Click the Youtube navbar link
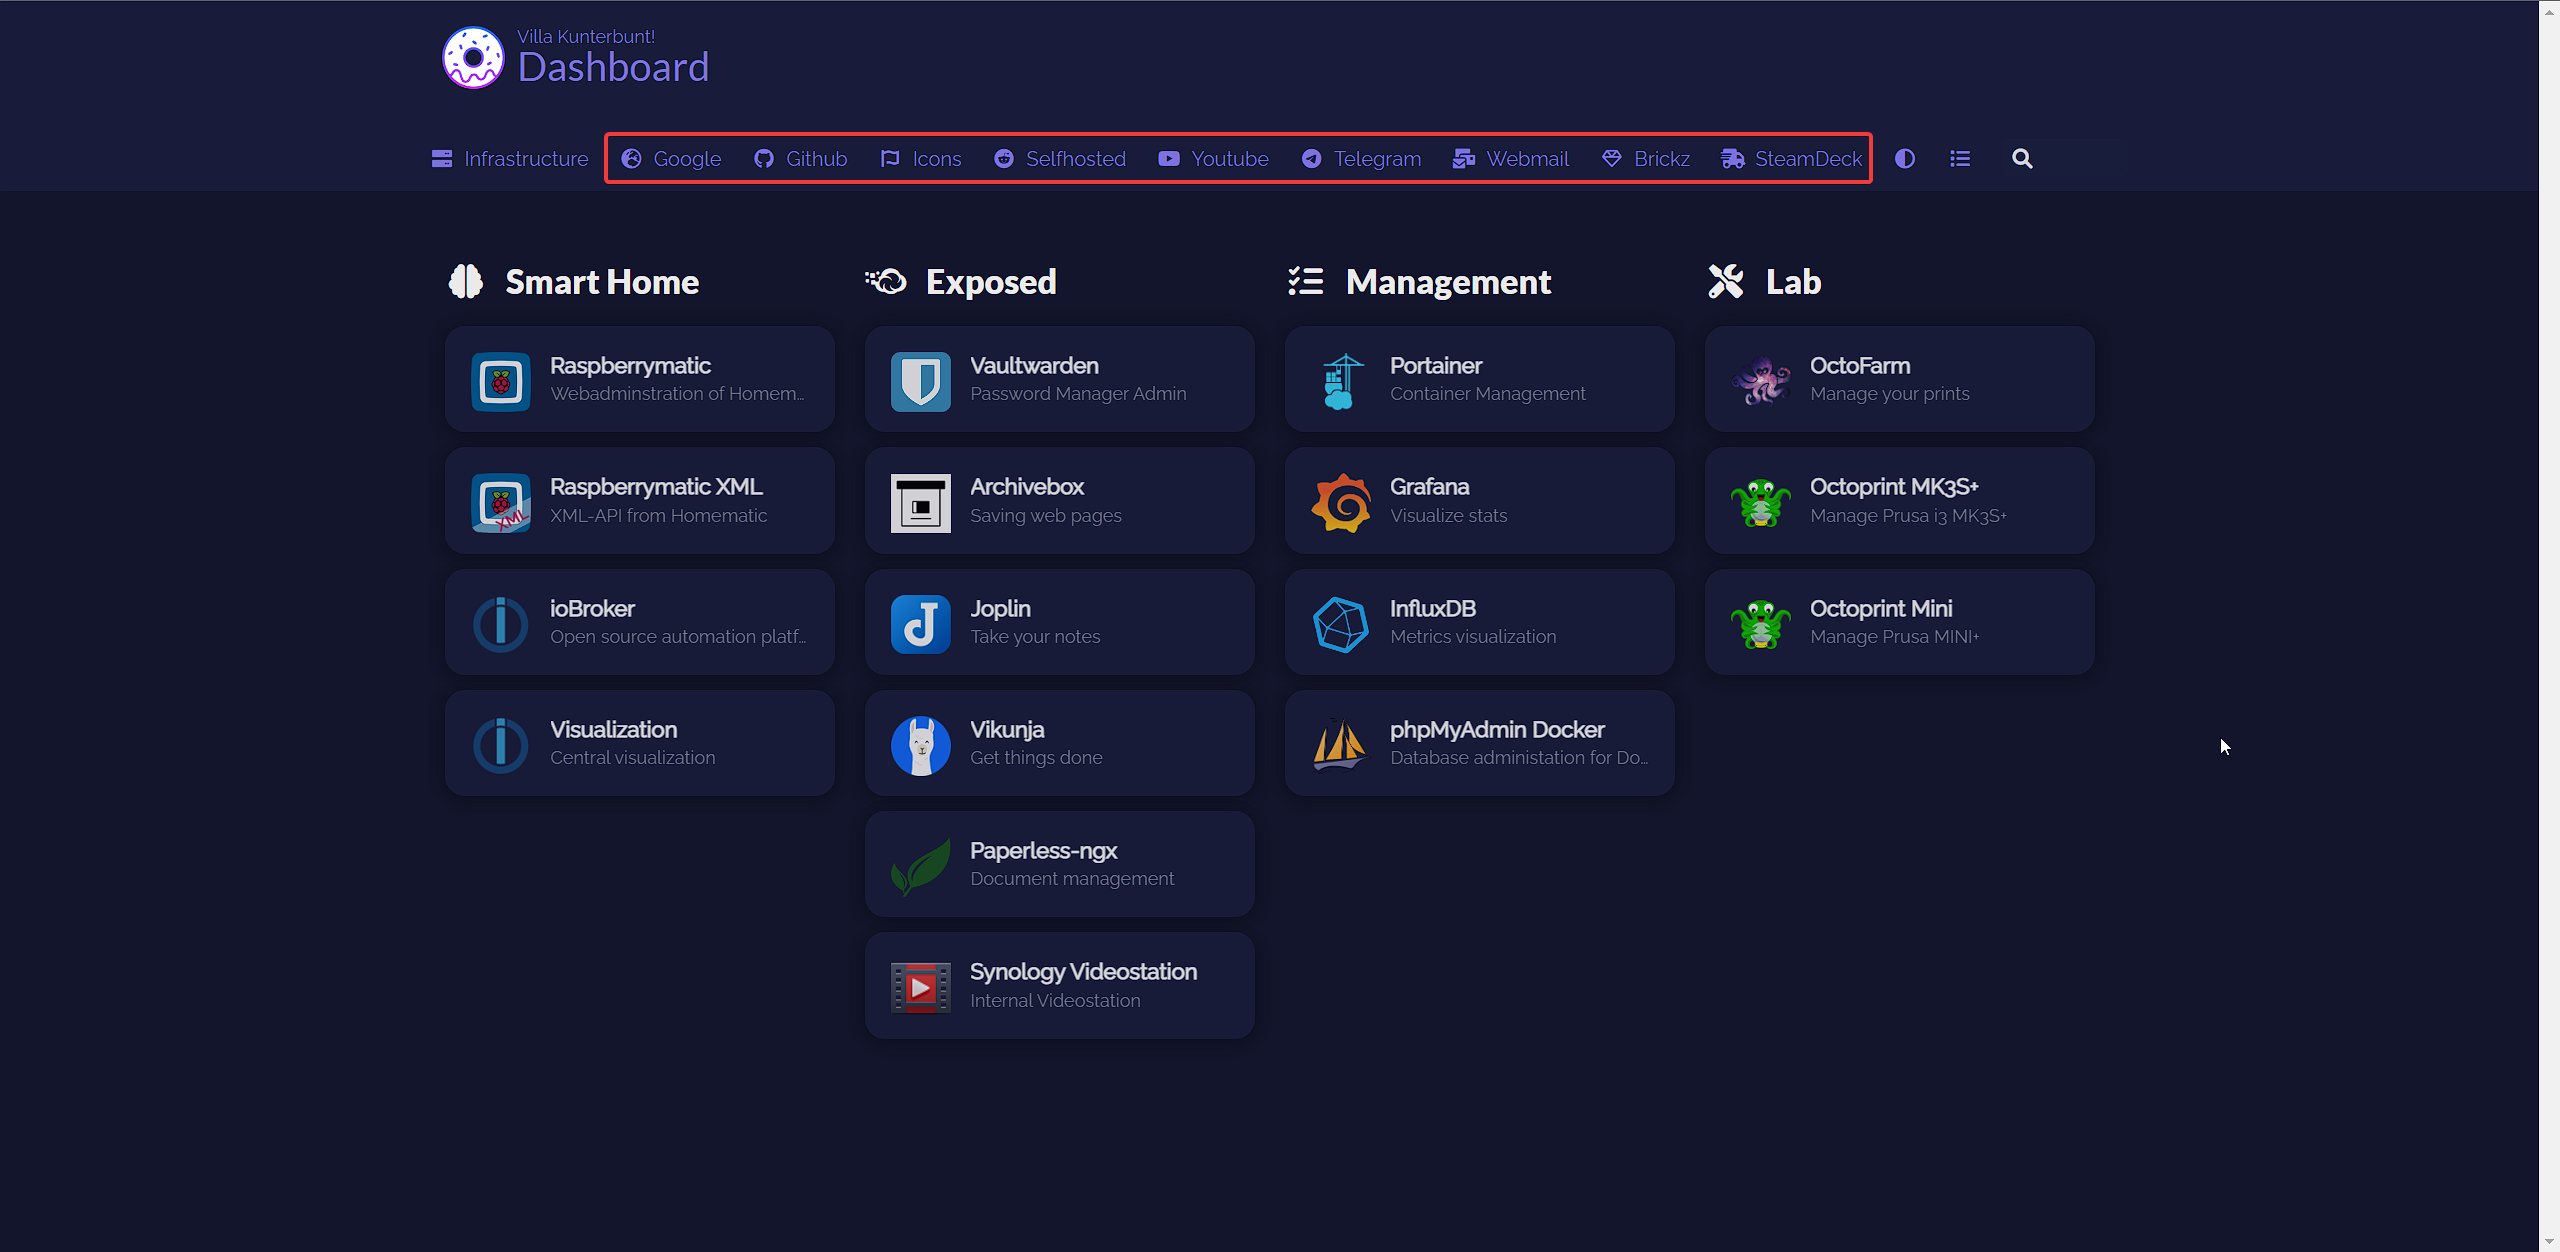 coord(1213,159)
